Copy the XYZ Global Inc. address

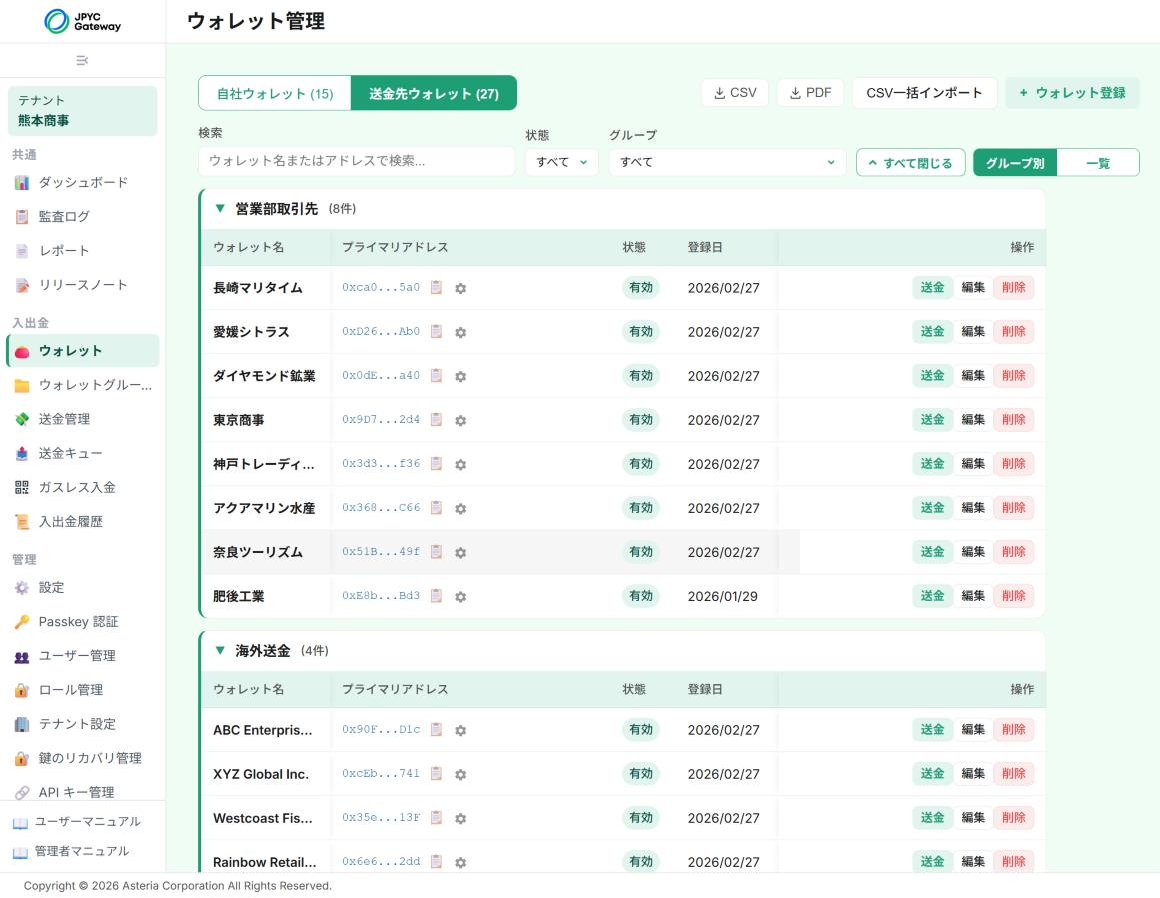coord(436,773)
